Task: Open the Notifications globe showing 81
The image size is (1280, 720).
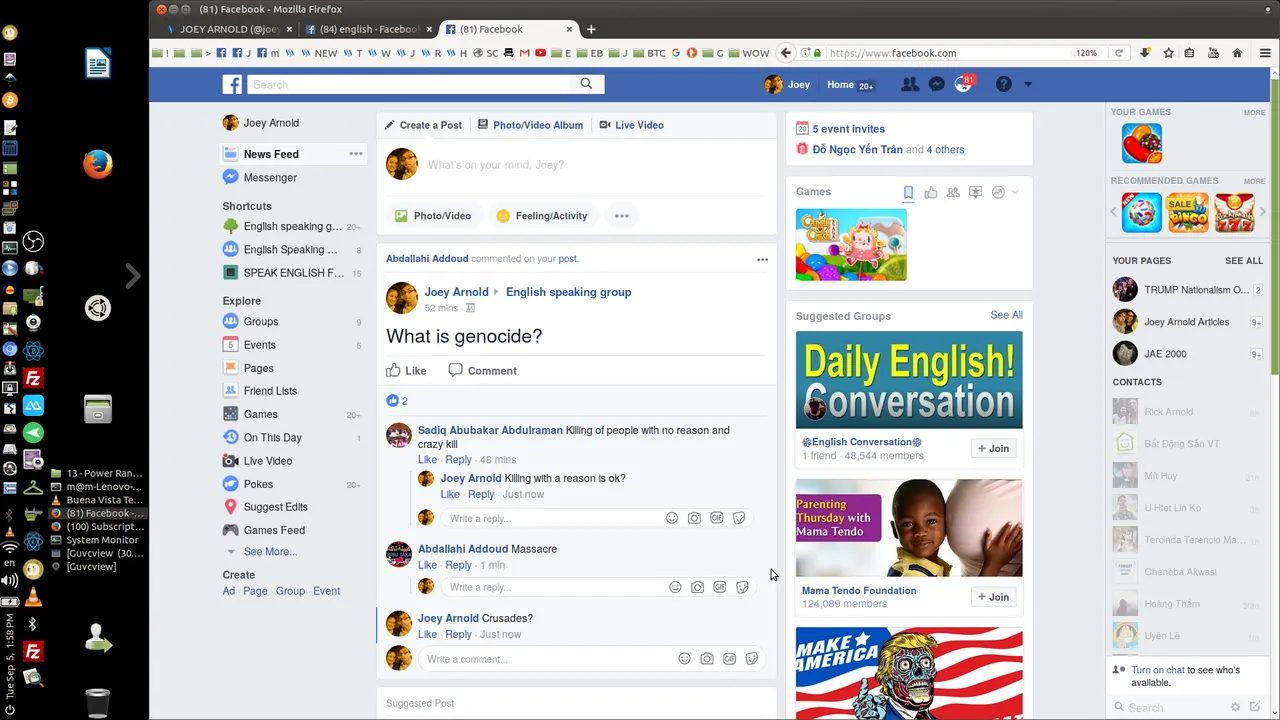Action: [964, 84]
